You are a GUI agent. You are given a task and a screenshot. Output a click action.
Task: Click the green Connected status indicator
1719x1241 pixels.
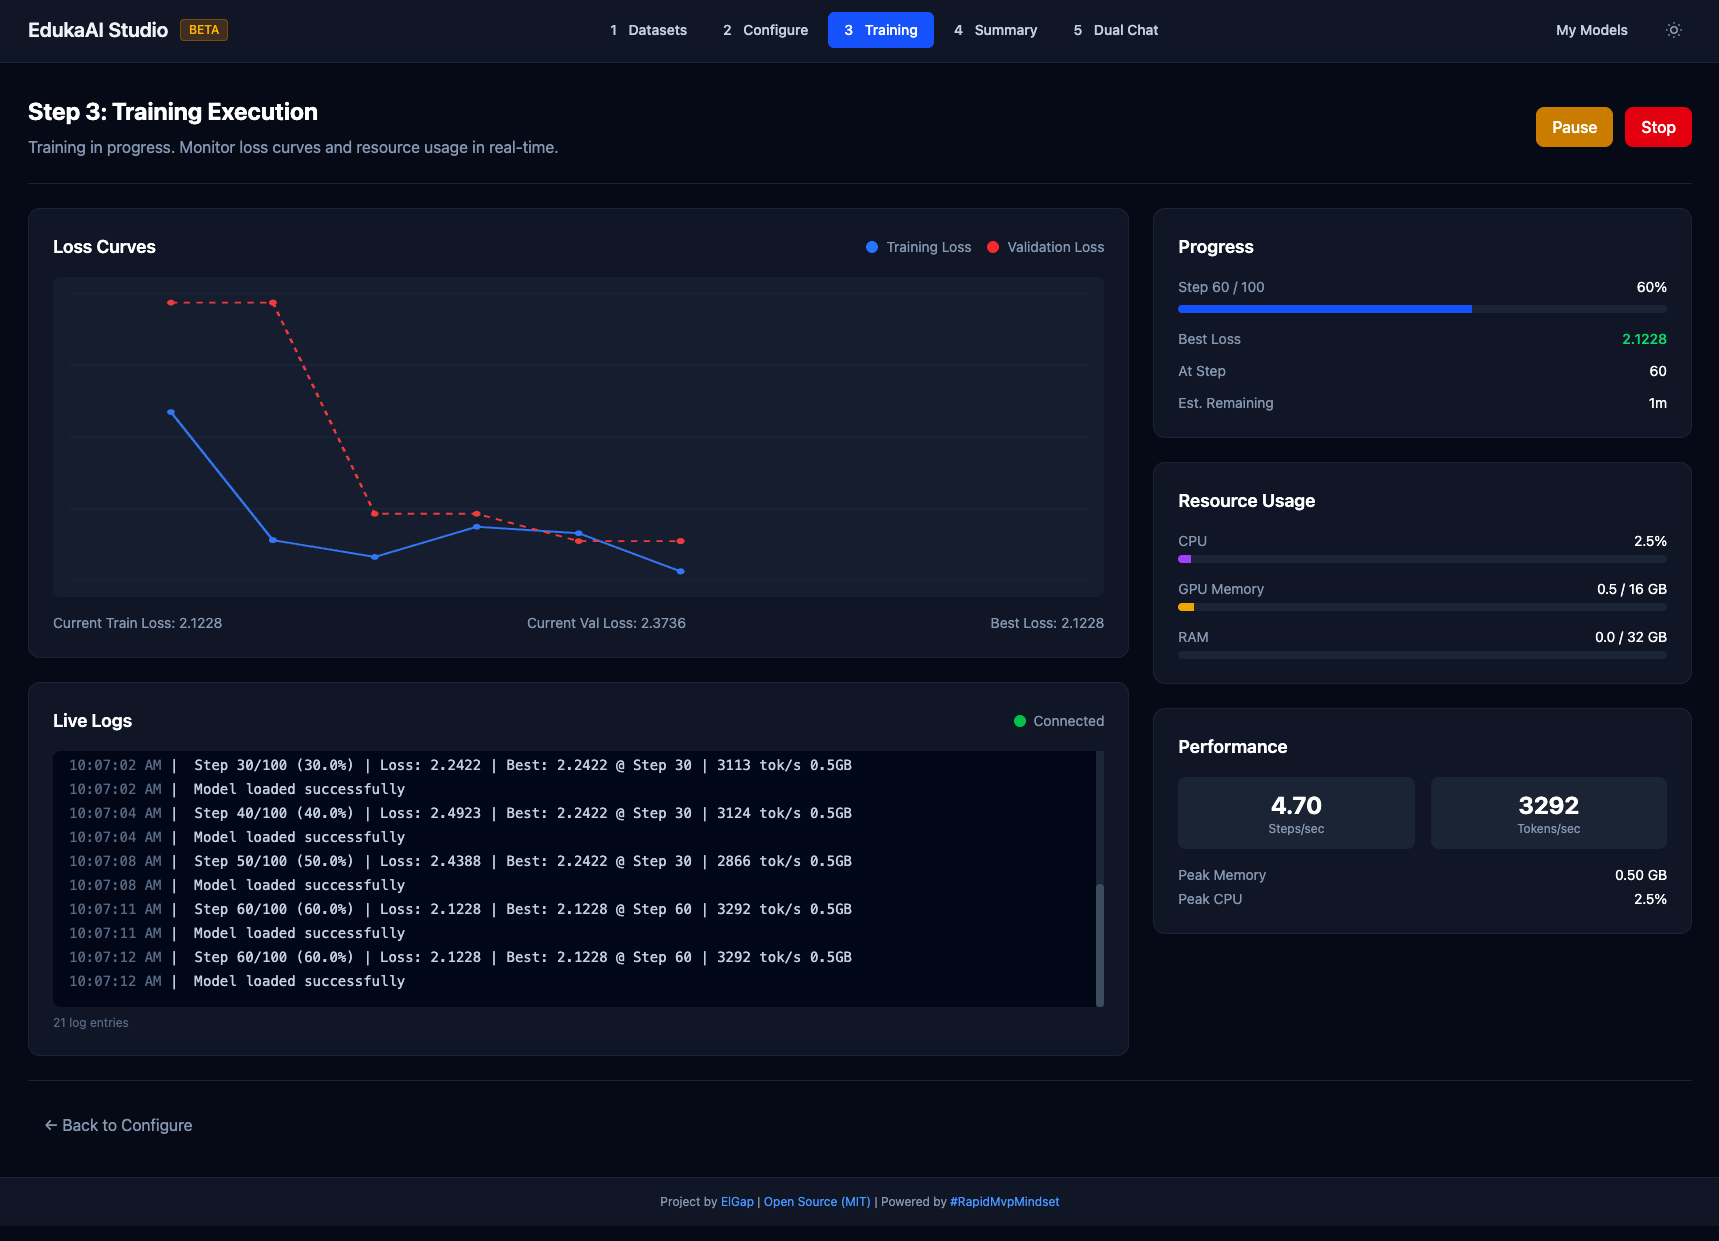(1019, 720)
